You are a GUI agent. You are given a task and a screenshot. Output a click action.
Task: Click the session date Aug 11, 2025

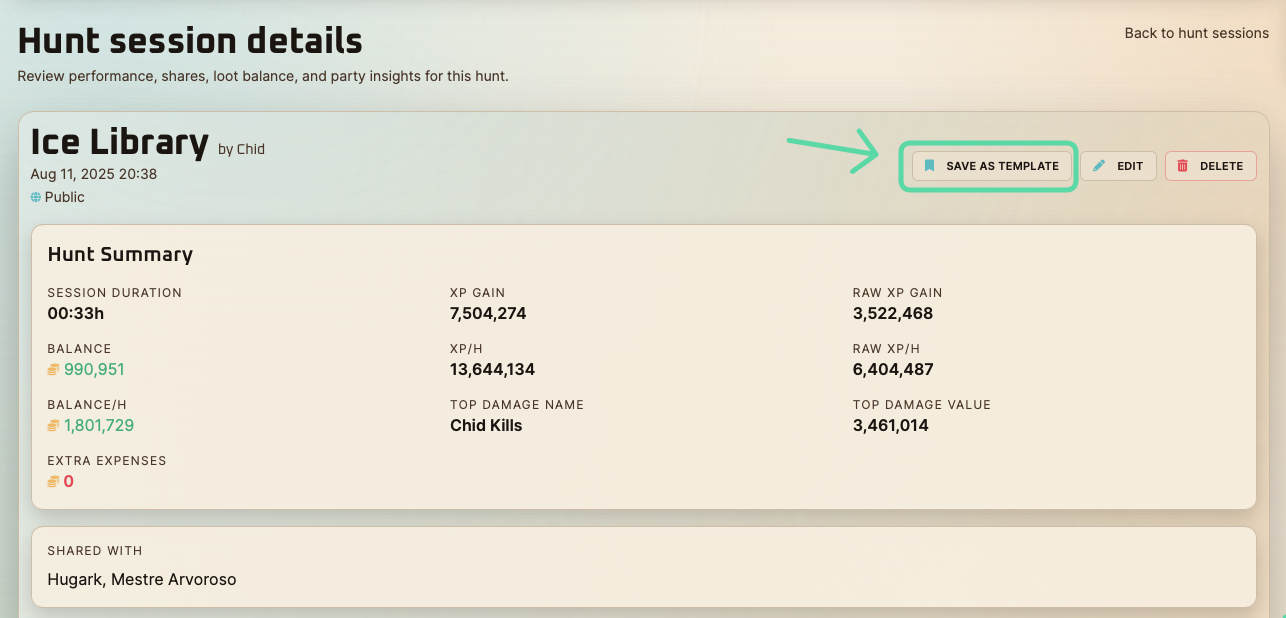tap(94, 174)
